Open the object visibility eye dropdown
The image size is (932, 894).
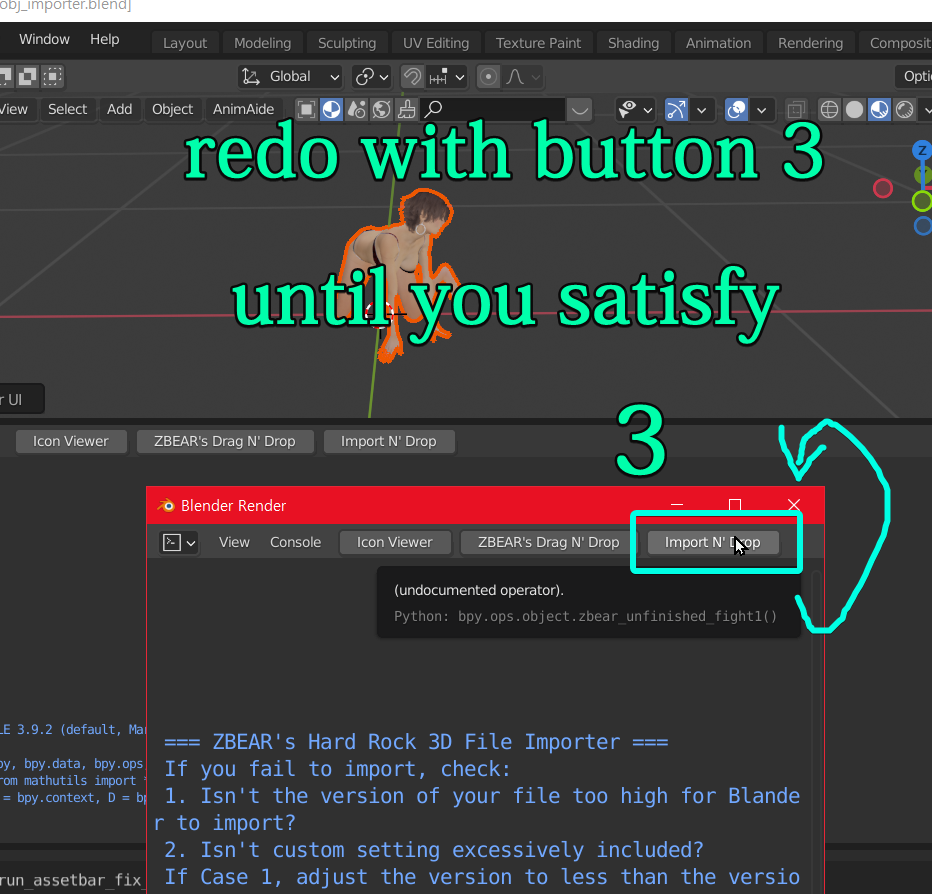(x=635, y=109)
